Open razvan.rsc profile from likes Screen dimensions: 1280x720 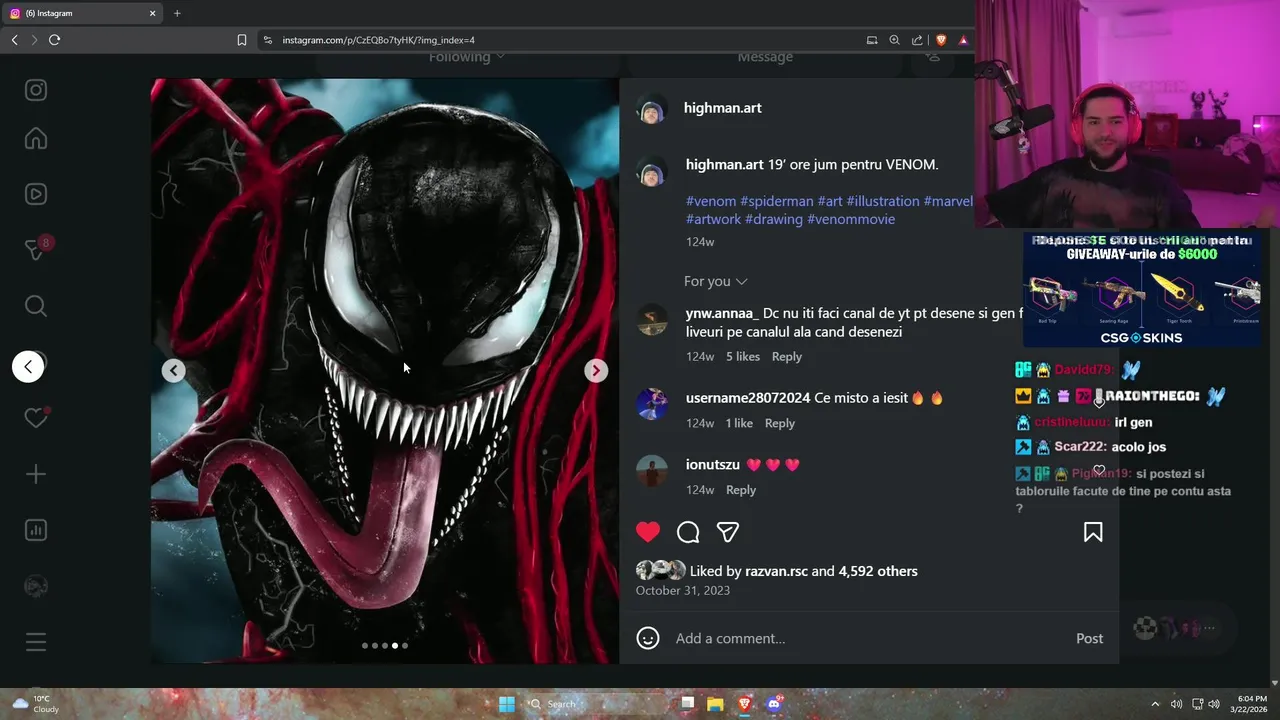[776, 572]
